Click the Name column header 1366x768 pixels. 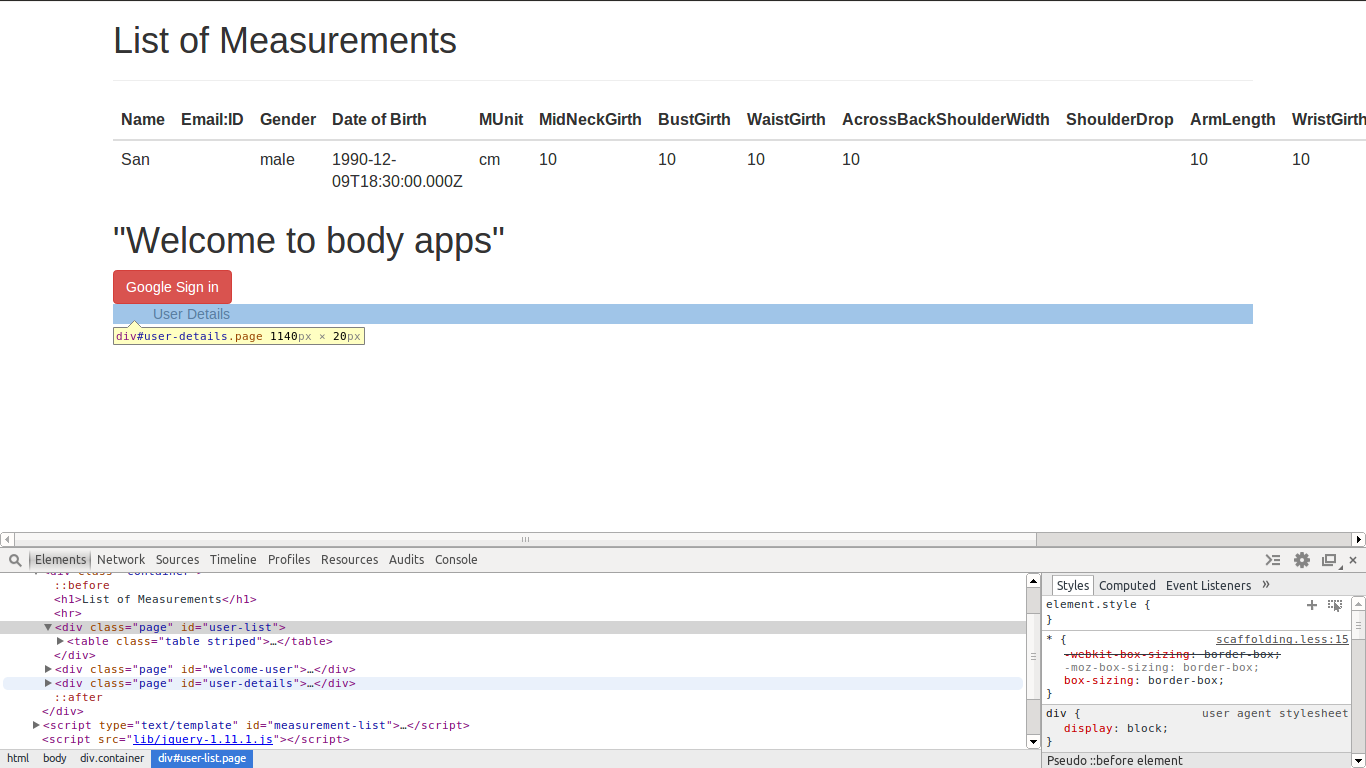[x=143, y=119]
